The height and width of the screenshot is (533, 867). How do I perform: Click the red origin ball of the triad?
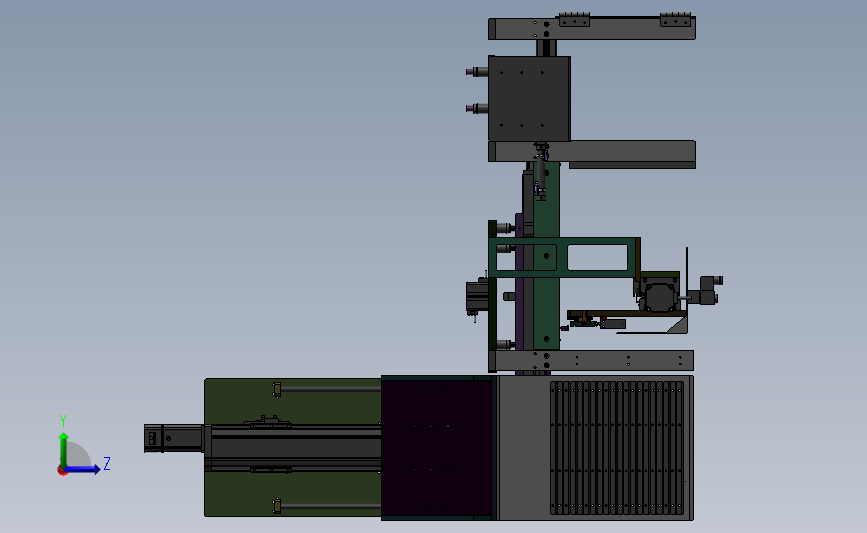click(62, 471)
